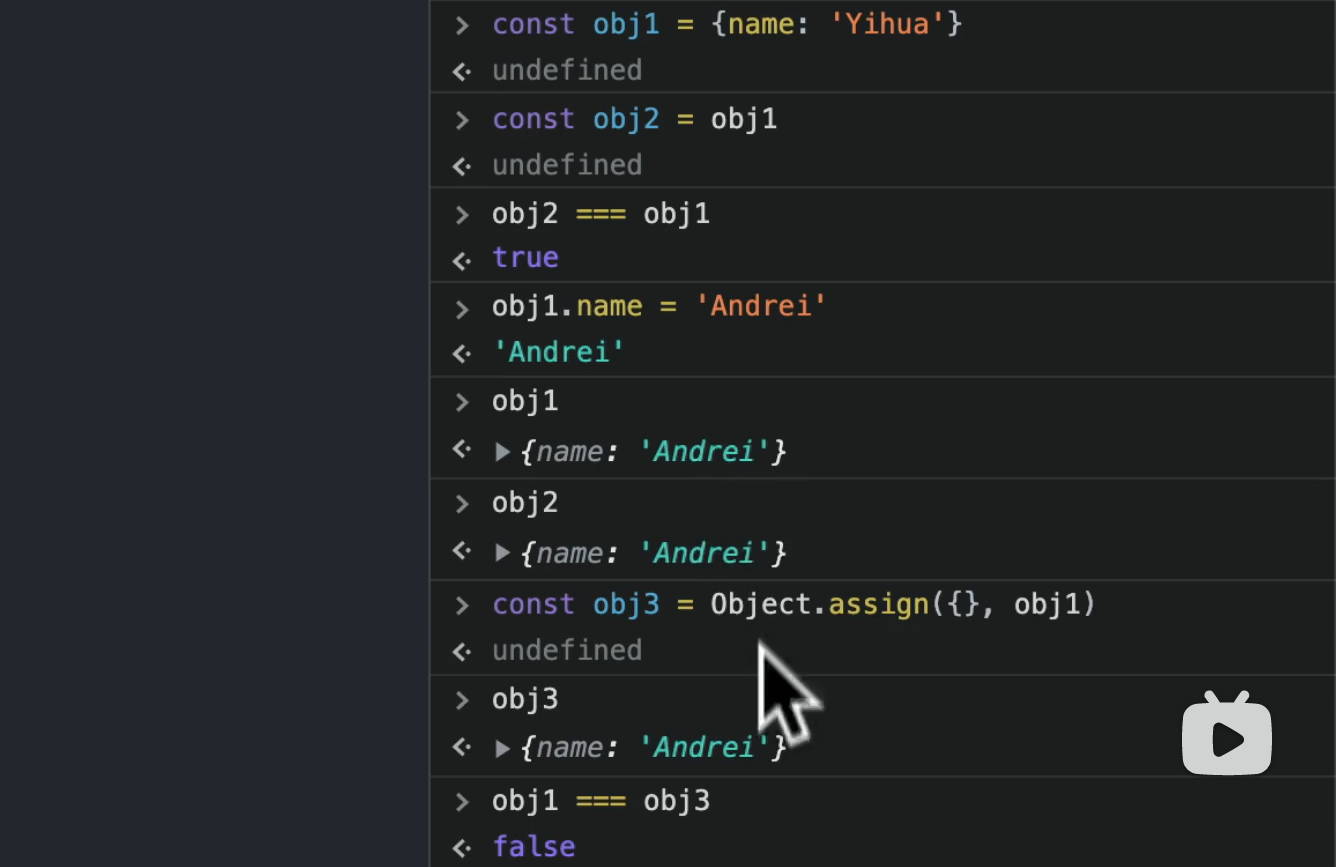Viewport: 1336px width, 867px height.
Task: Click the output arrow beside the teal 'Andrei' string
Action: (x=461, y=353)
